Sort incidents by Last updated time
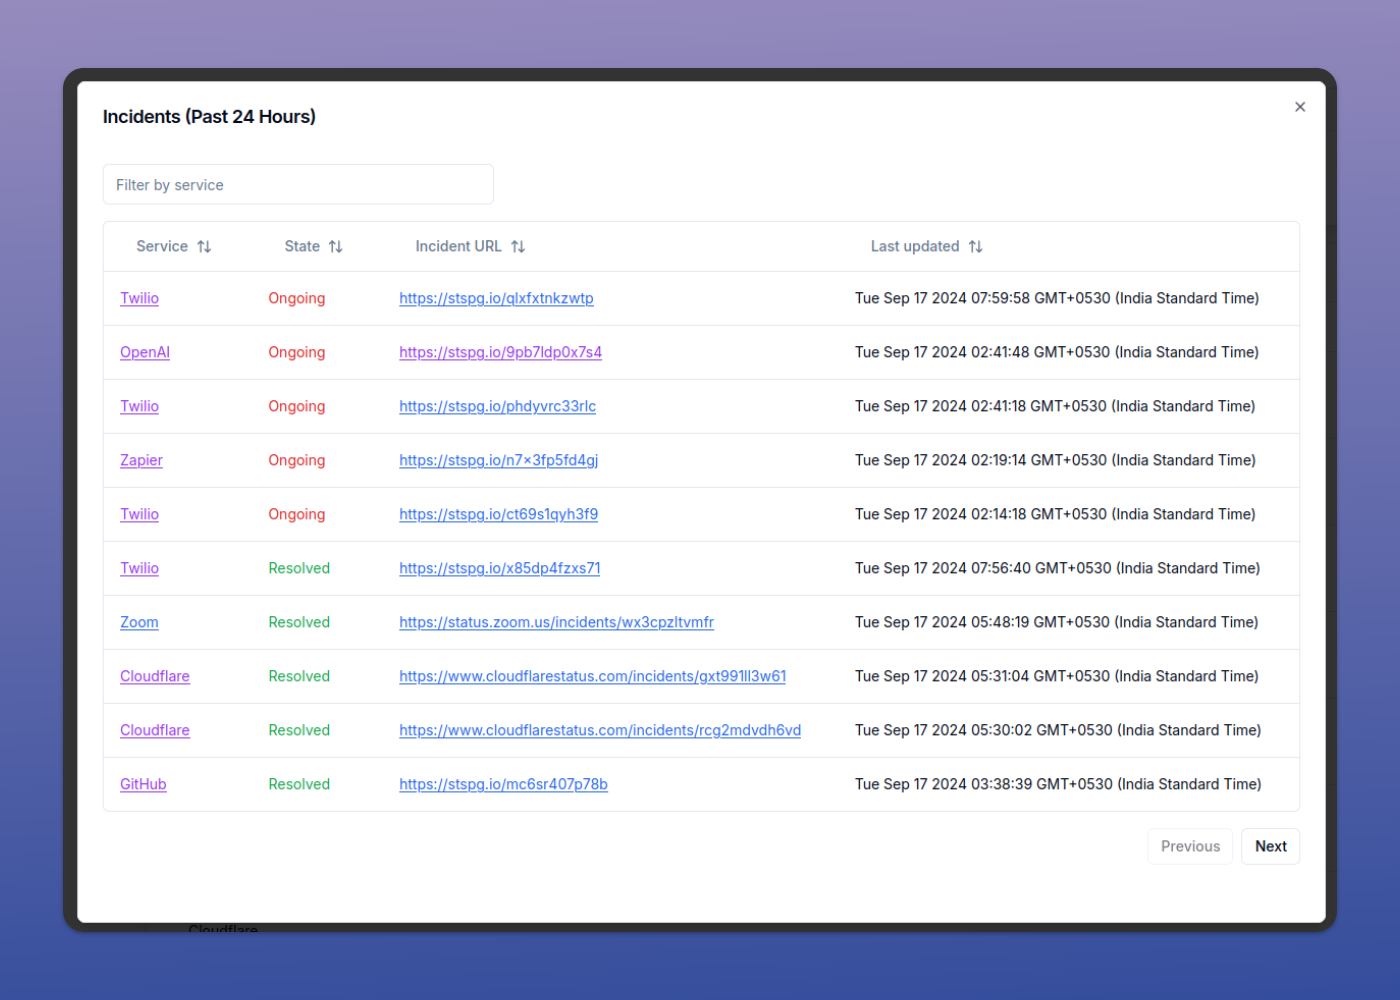The height and width of the screenshot is (1000, 1400). [975, 246]
